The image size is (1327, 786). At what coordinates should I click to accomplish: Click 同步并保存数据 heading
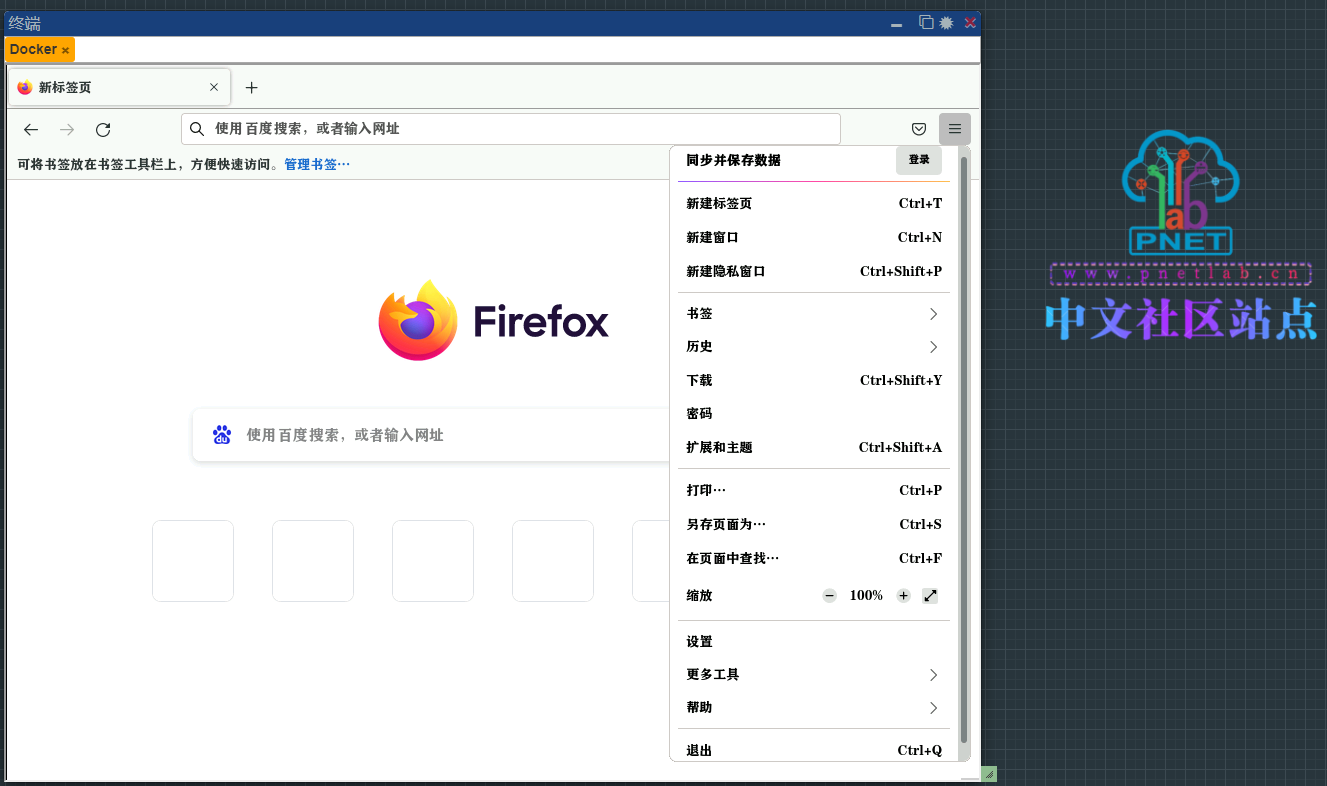click(x=733, y=160)
